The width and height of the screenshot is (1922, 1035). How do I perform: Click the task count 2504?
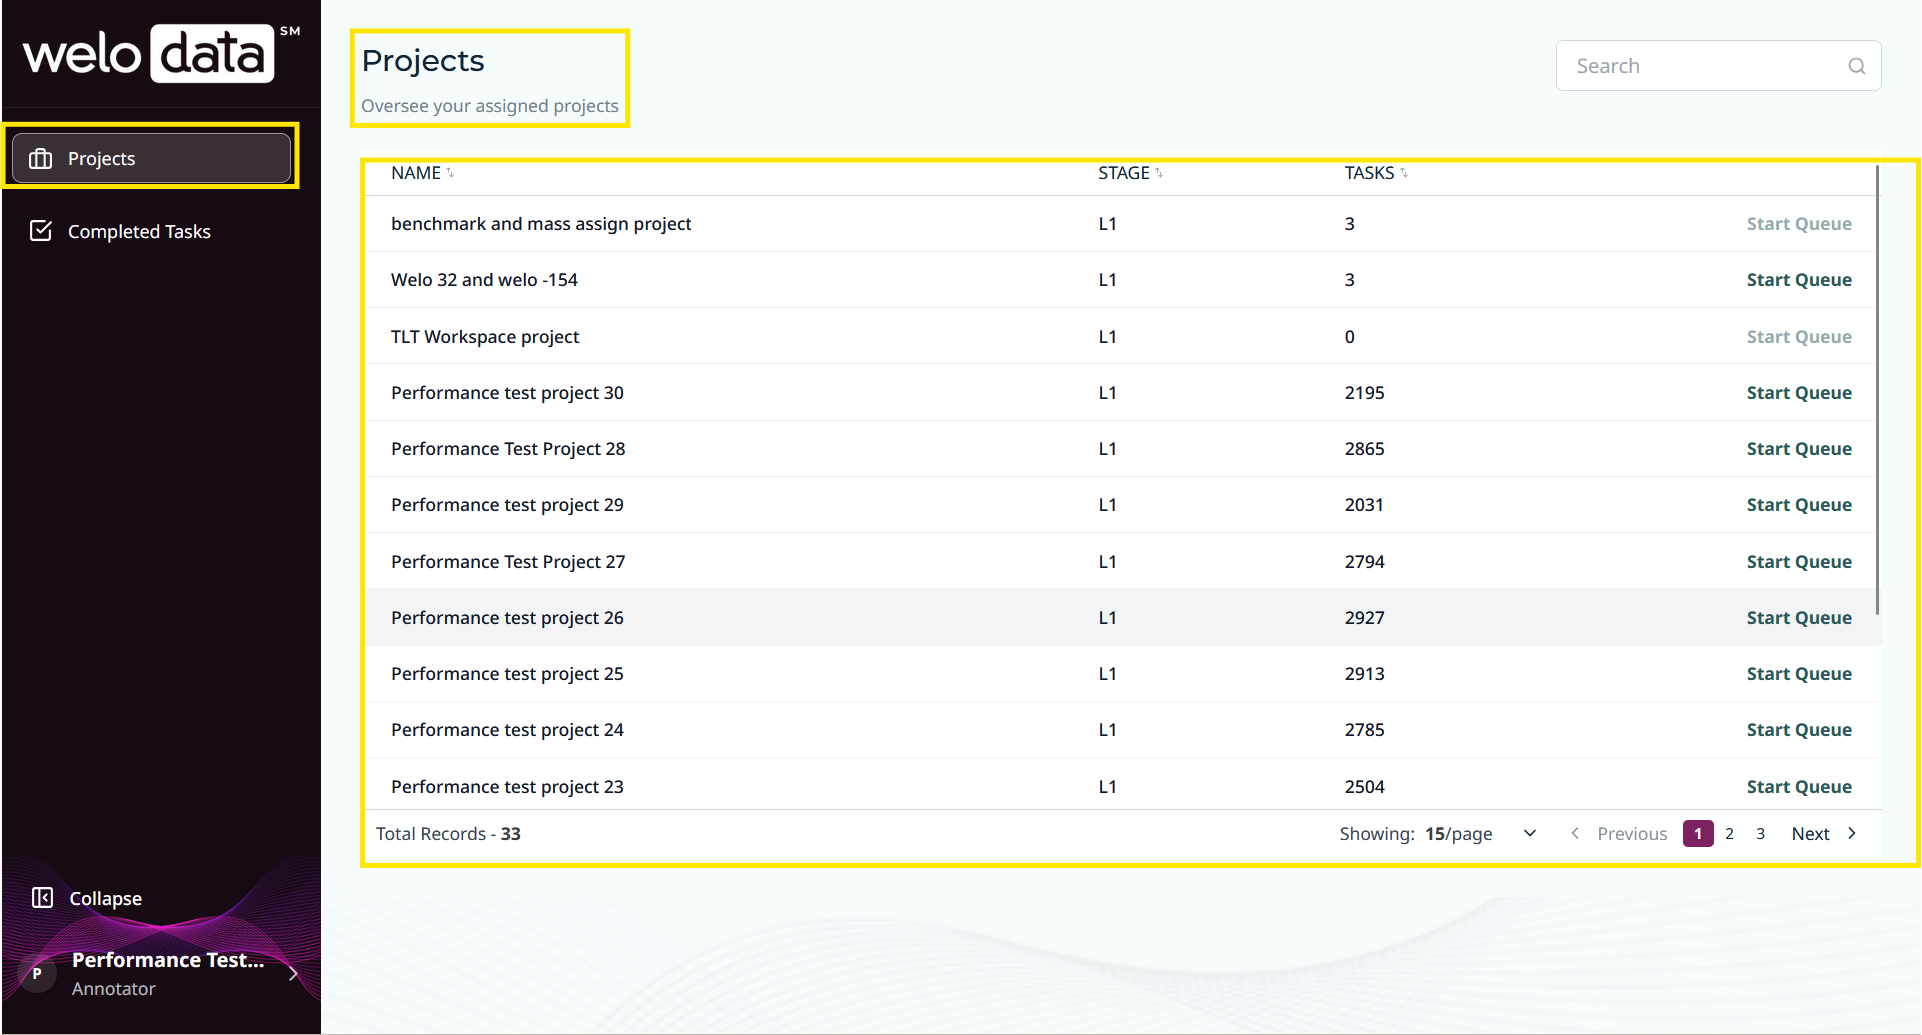click(x=1364, y=787)
